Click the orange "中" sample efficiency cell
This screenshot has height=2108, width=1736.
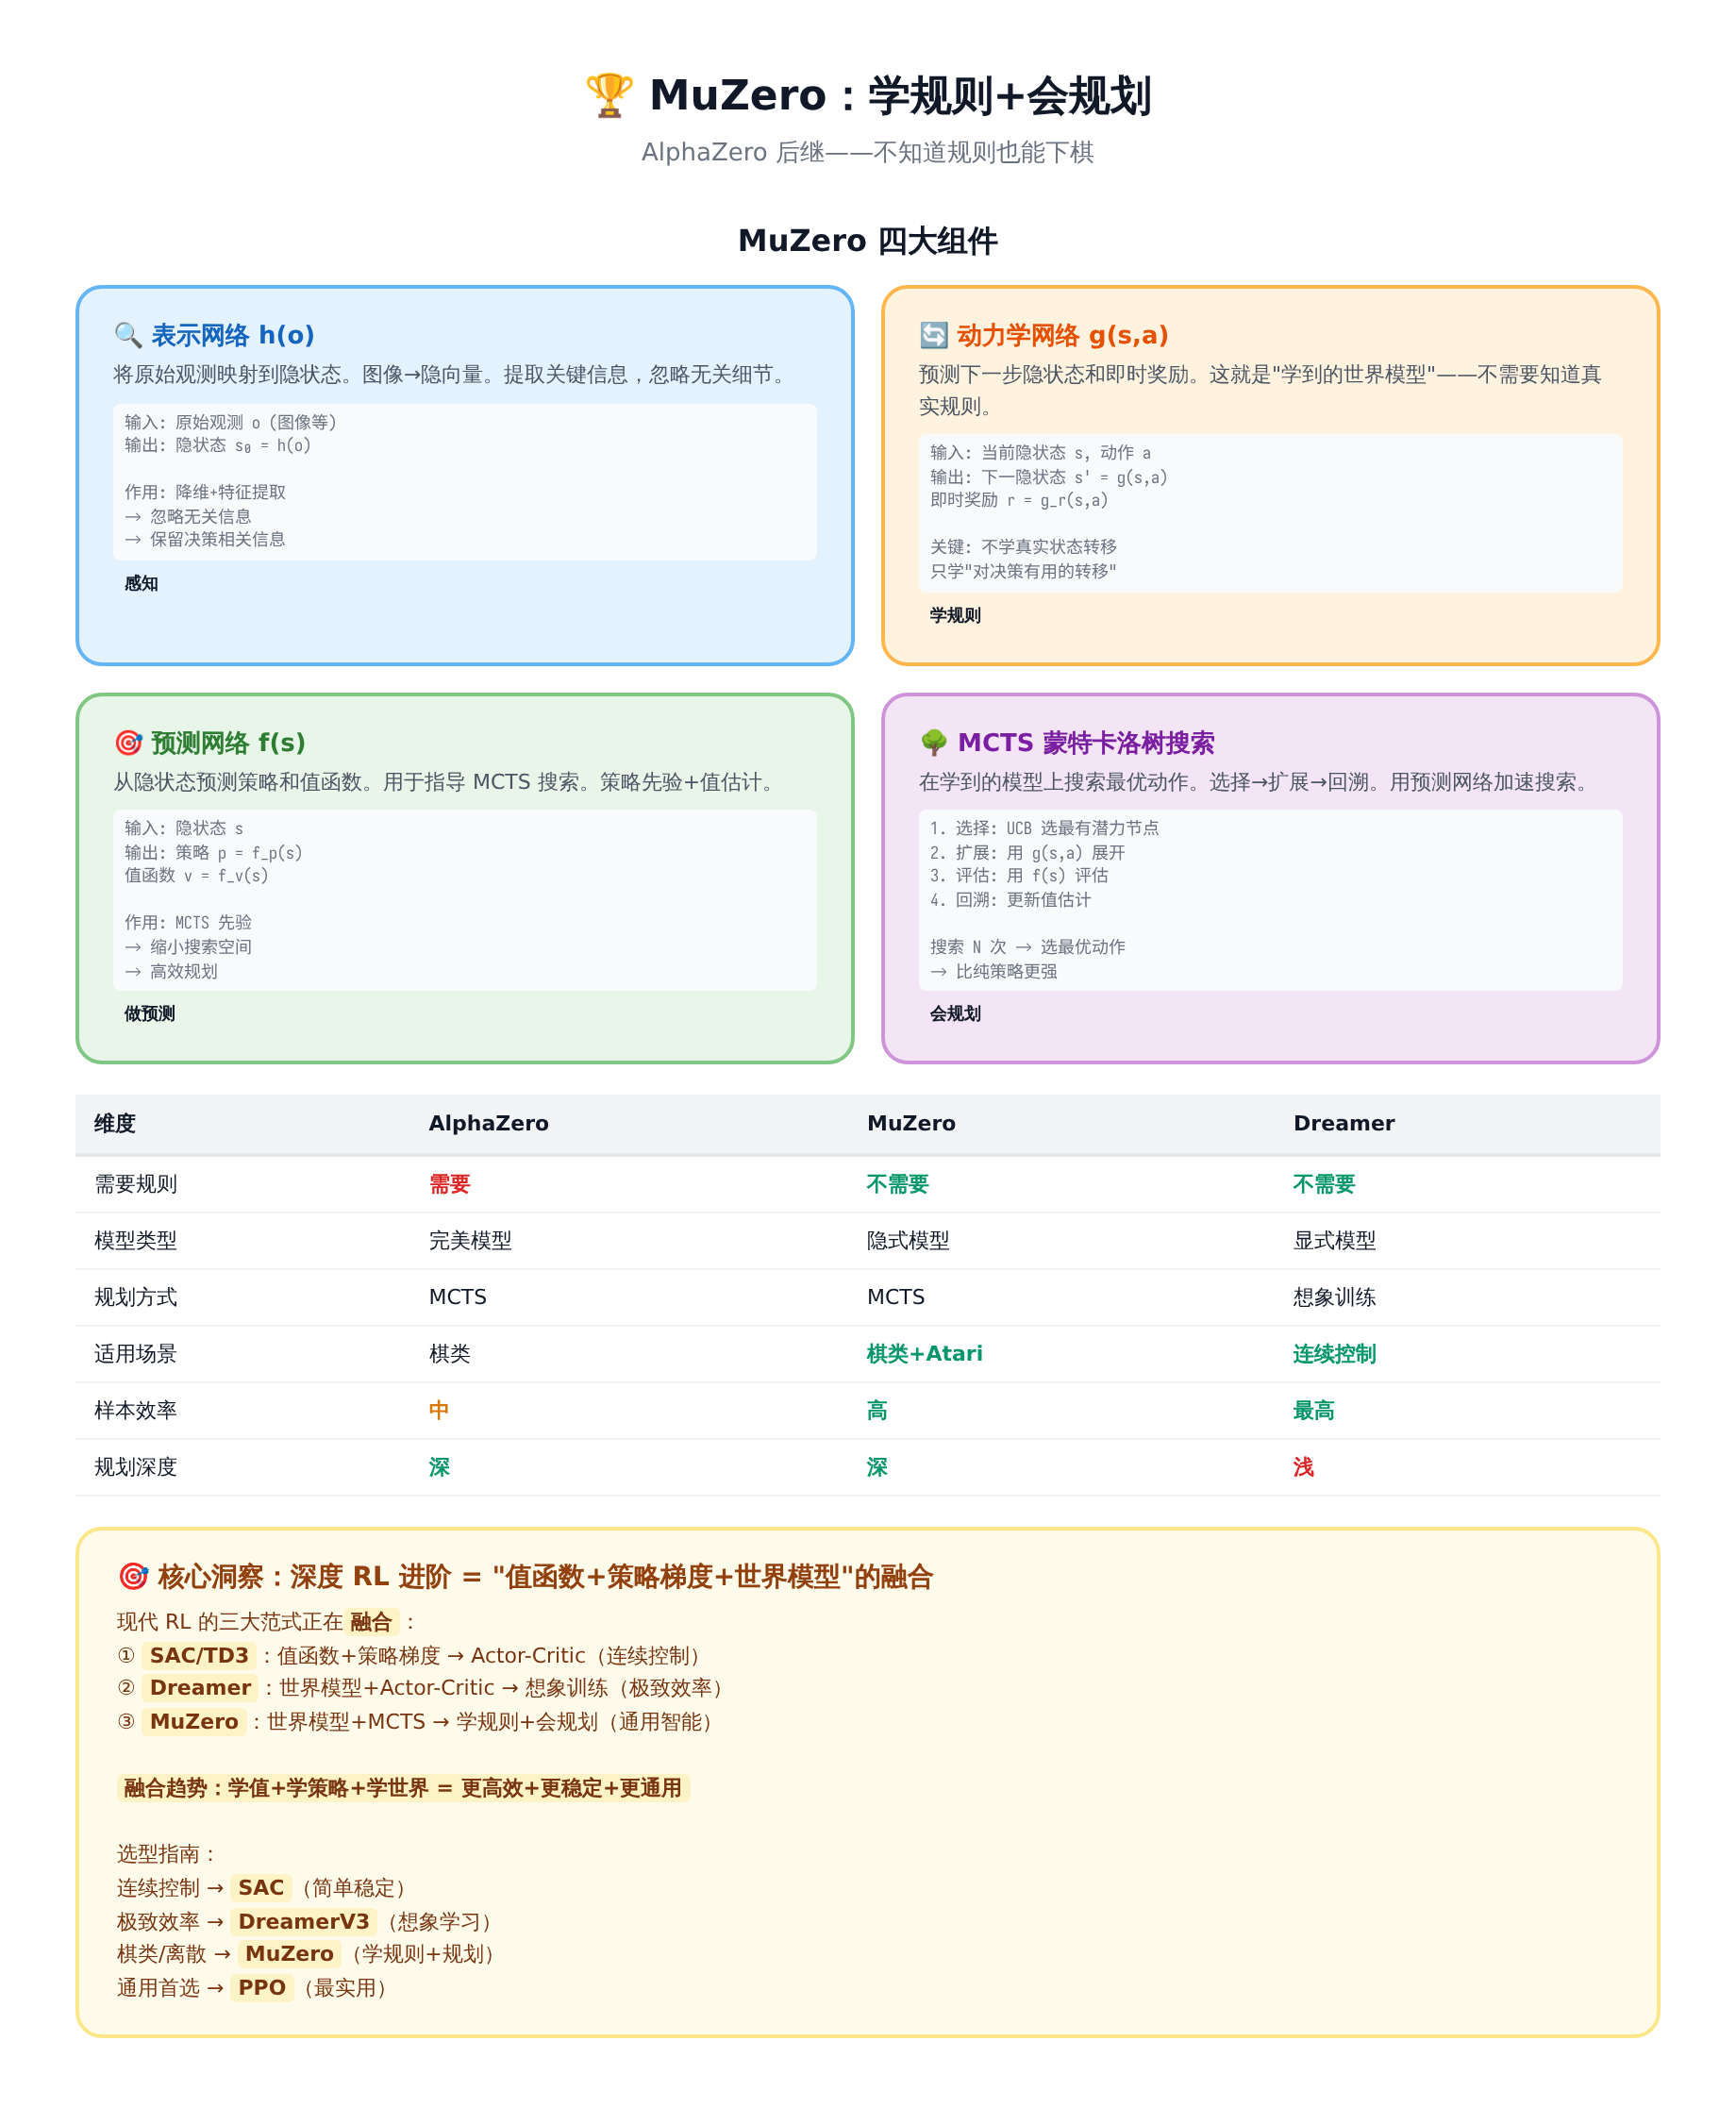(x=439, y=1411)
